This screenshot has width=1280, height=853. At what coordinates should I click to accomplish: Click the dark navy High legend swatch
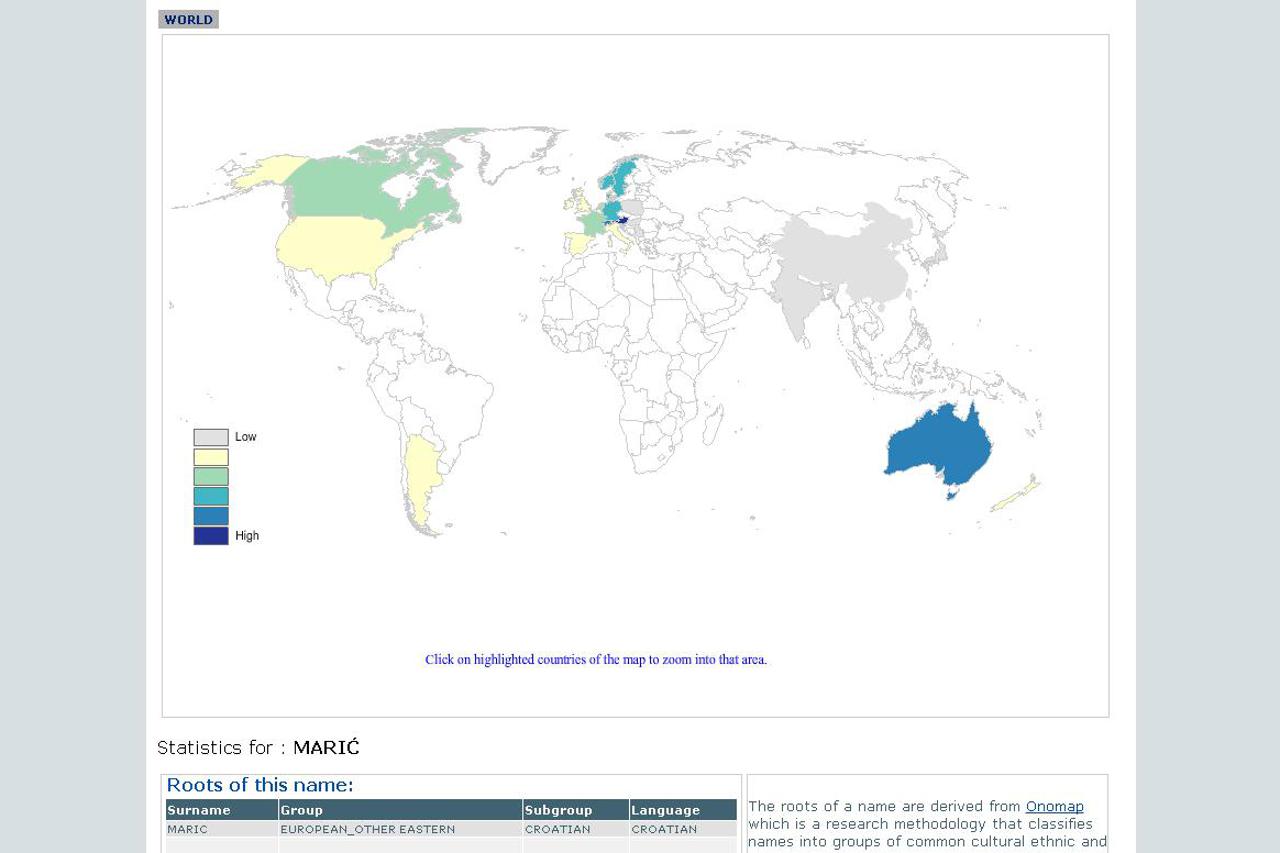click(x=211, y=536)
